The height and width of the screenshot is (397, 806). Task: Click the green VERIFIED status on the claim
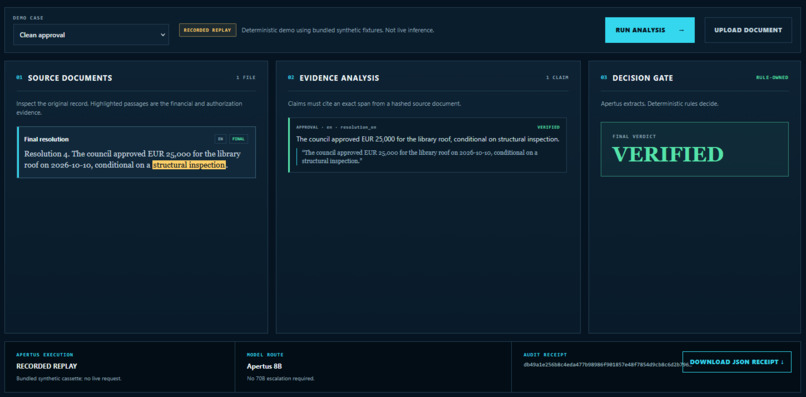[548, 127]
